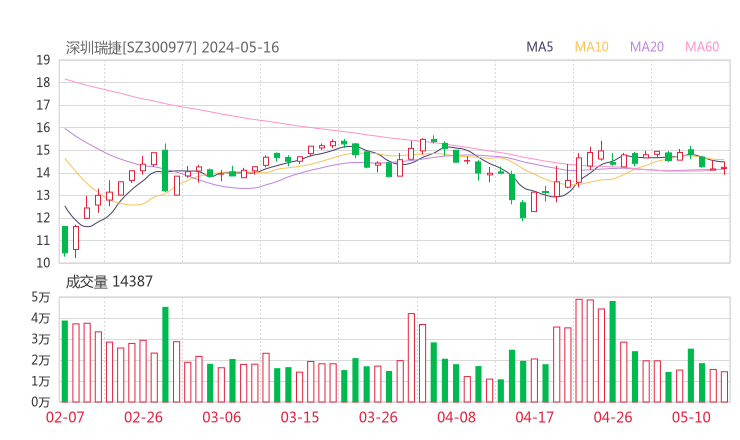The height and width of the screenshot is (440, 740).
Task: Click the first green candlestick at 02-07
Action: (x=65, y=240)
